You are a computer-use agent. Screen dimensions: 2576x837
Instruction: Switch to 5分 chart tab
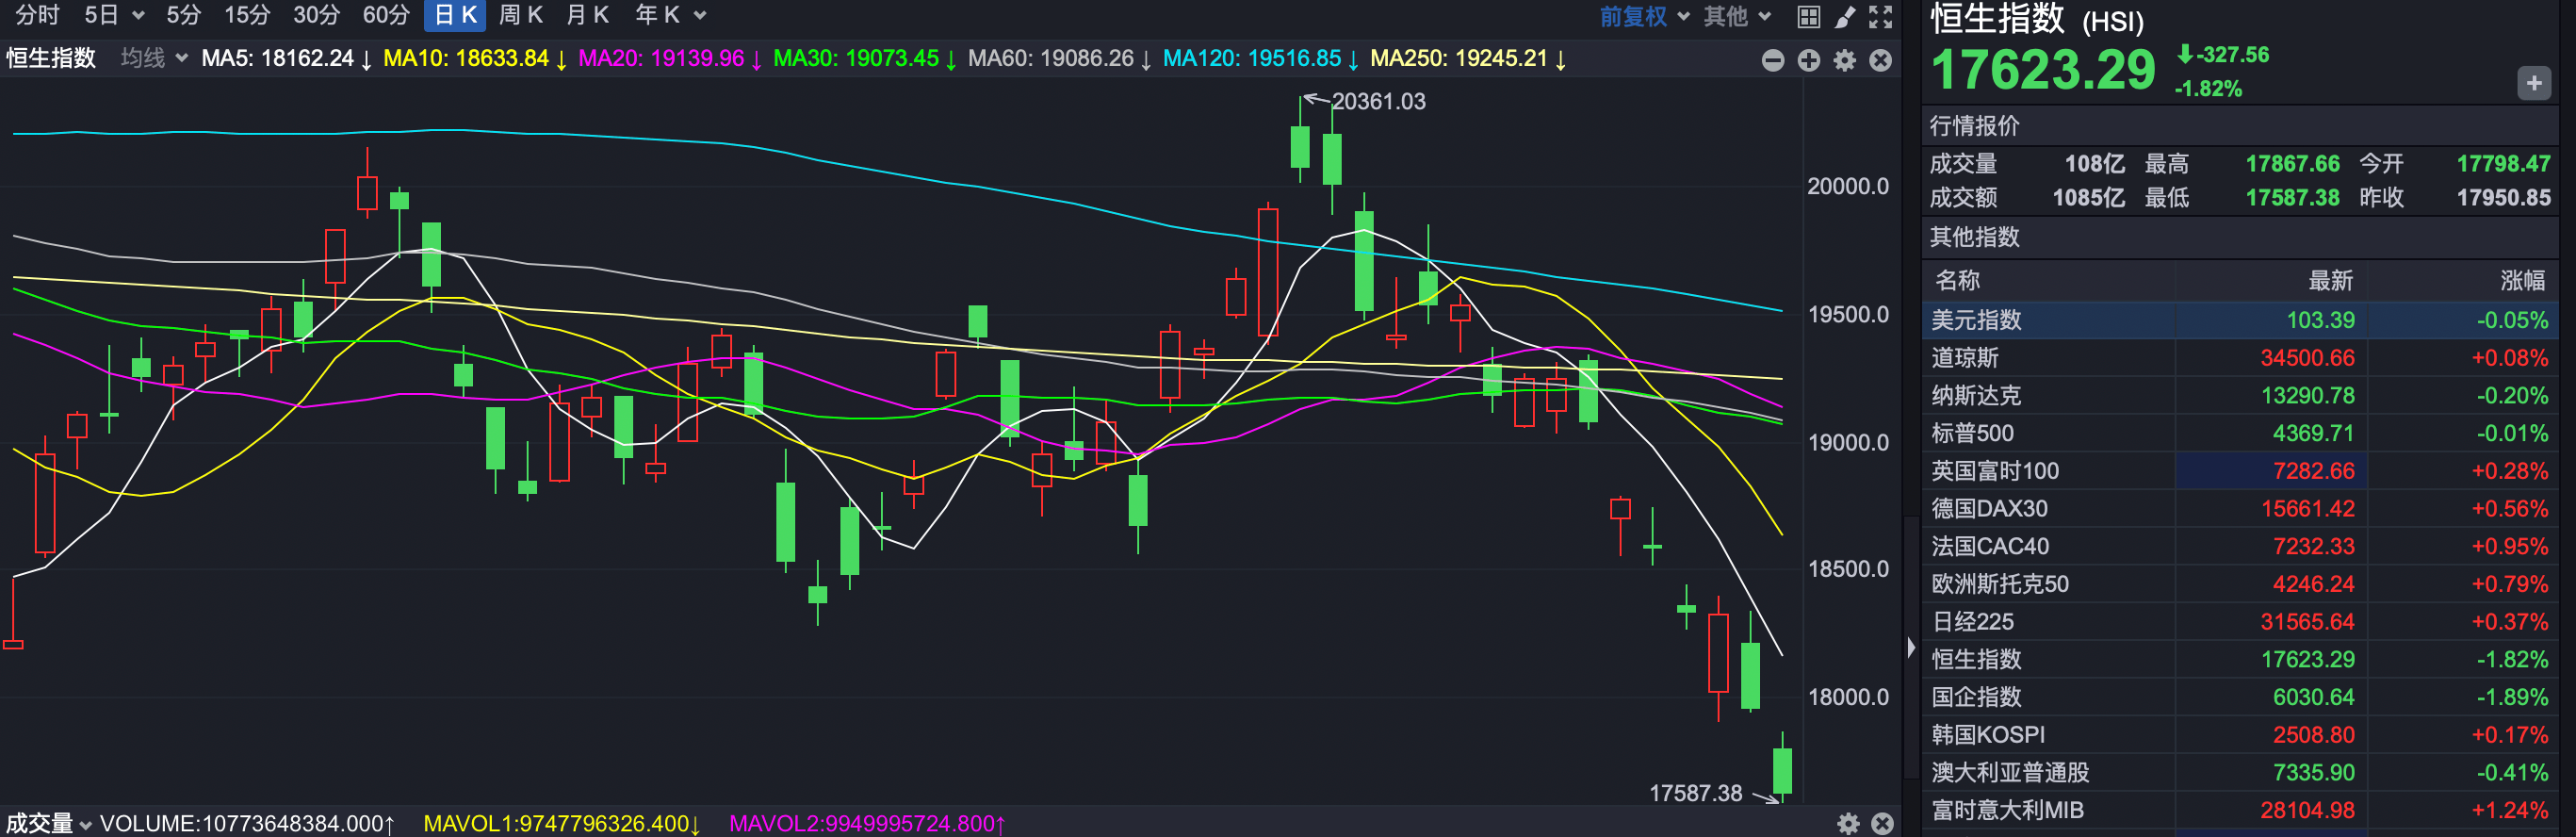point(183,15)
